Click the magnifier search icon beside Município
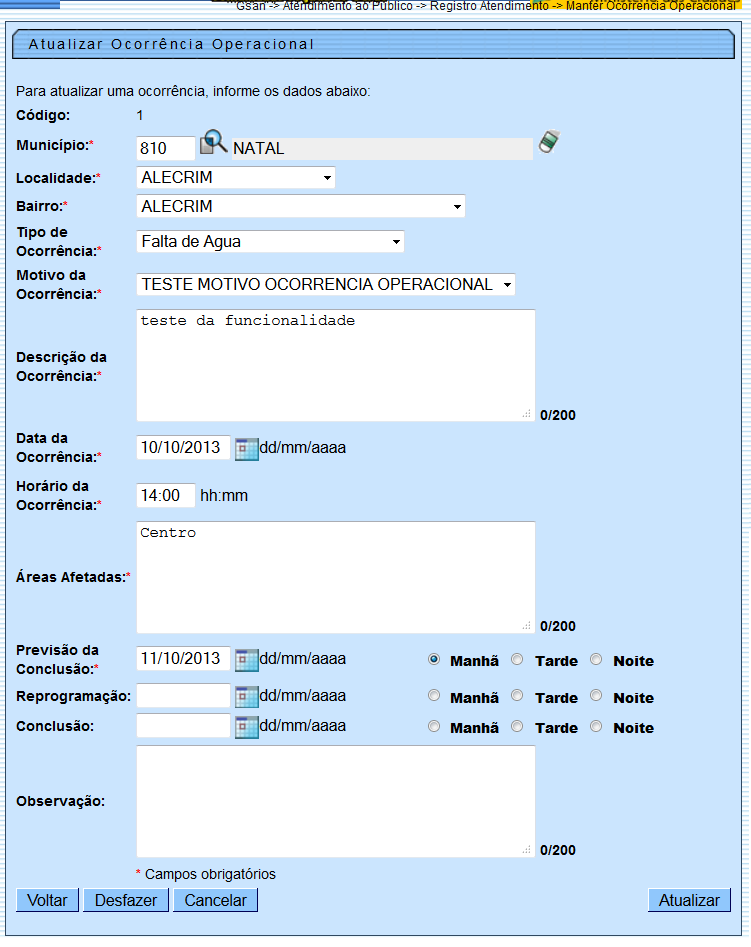This screenshot has height=947, width=751. click(214, 144)
